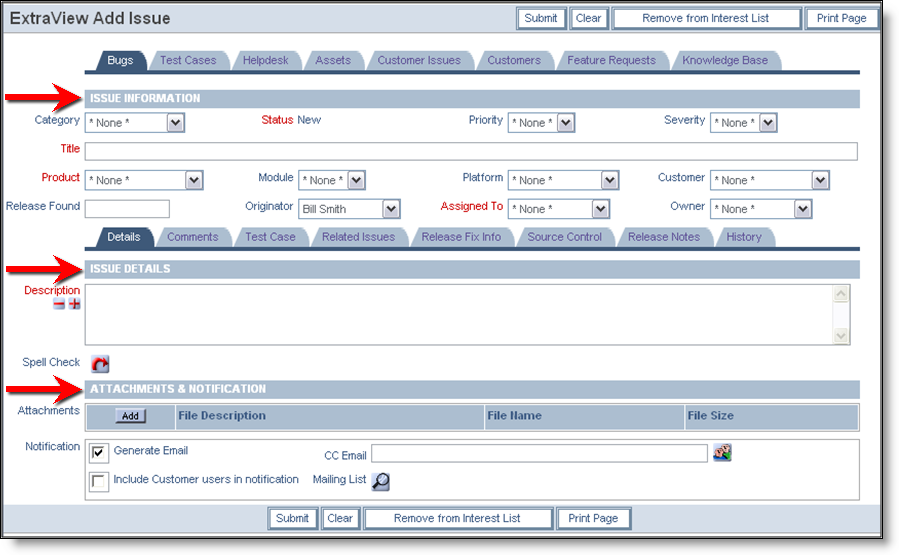This screenshot has height=555, width=899.
Task: Change the Originator dropdown from Bill Smith
Action: point(349,209)
